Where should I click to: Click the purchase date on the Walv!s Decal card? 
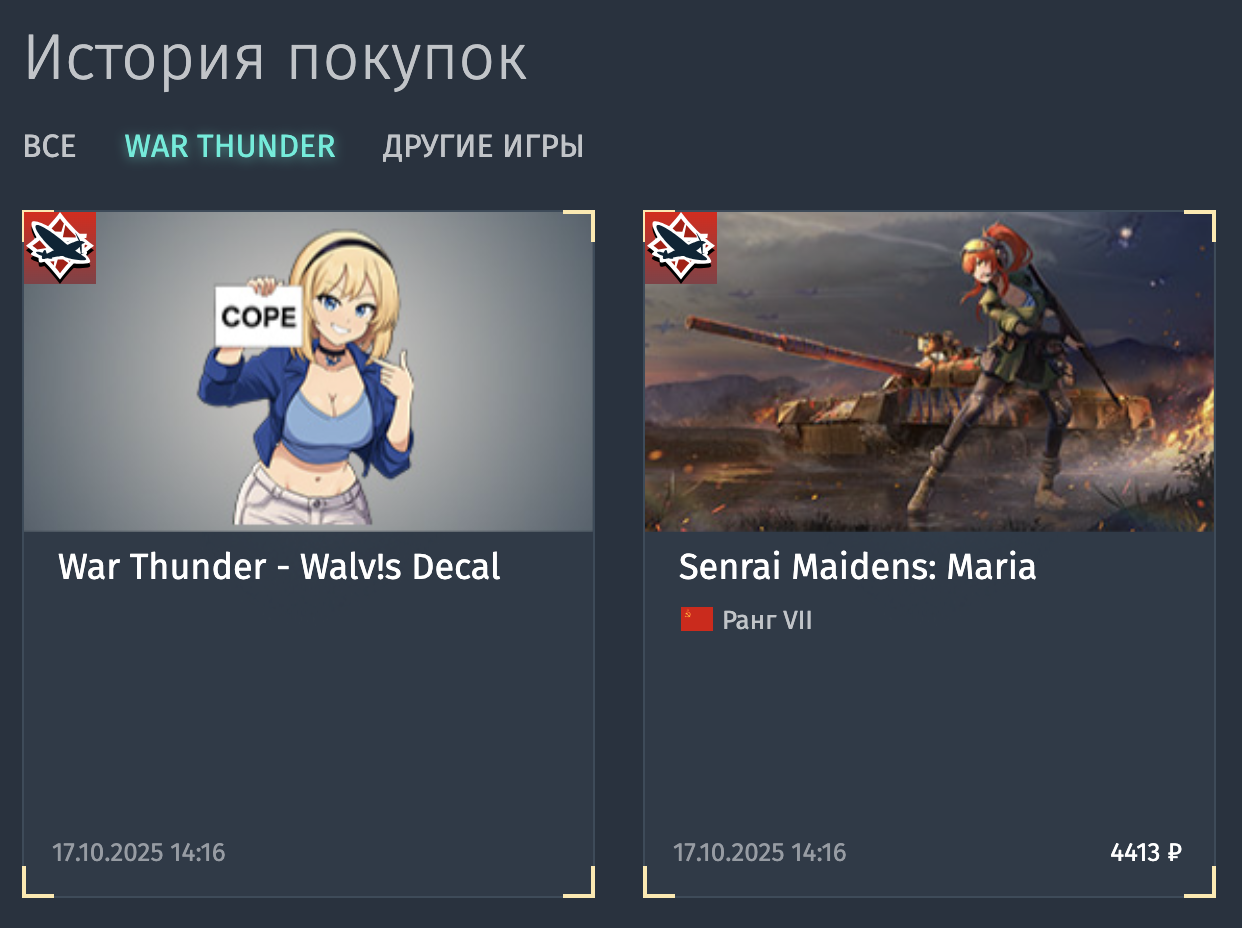[139, 853]
